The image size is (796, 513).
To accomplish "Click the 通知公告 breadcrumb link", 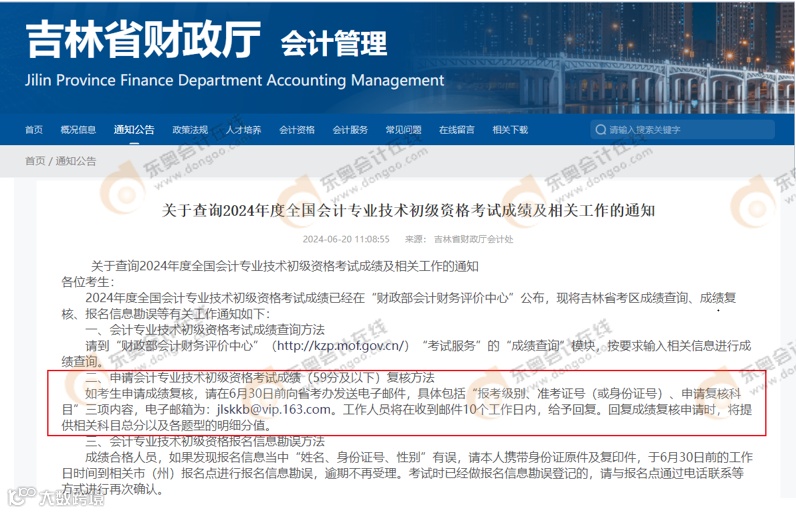I will [x=76, y=161].
